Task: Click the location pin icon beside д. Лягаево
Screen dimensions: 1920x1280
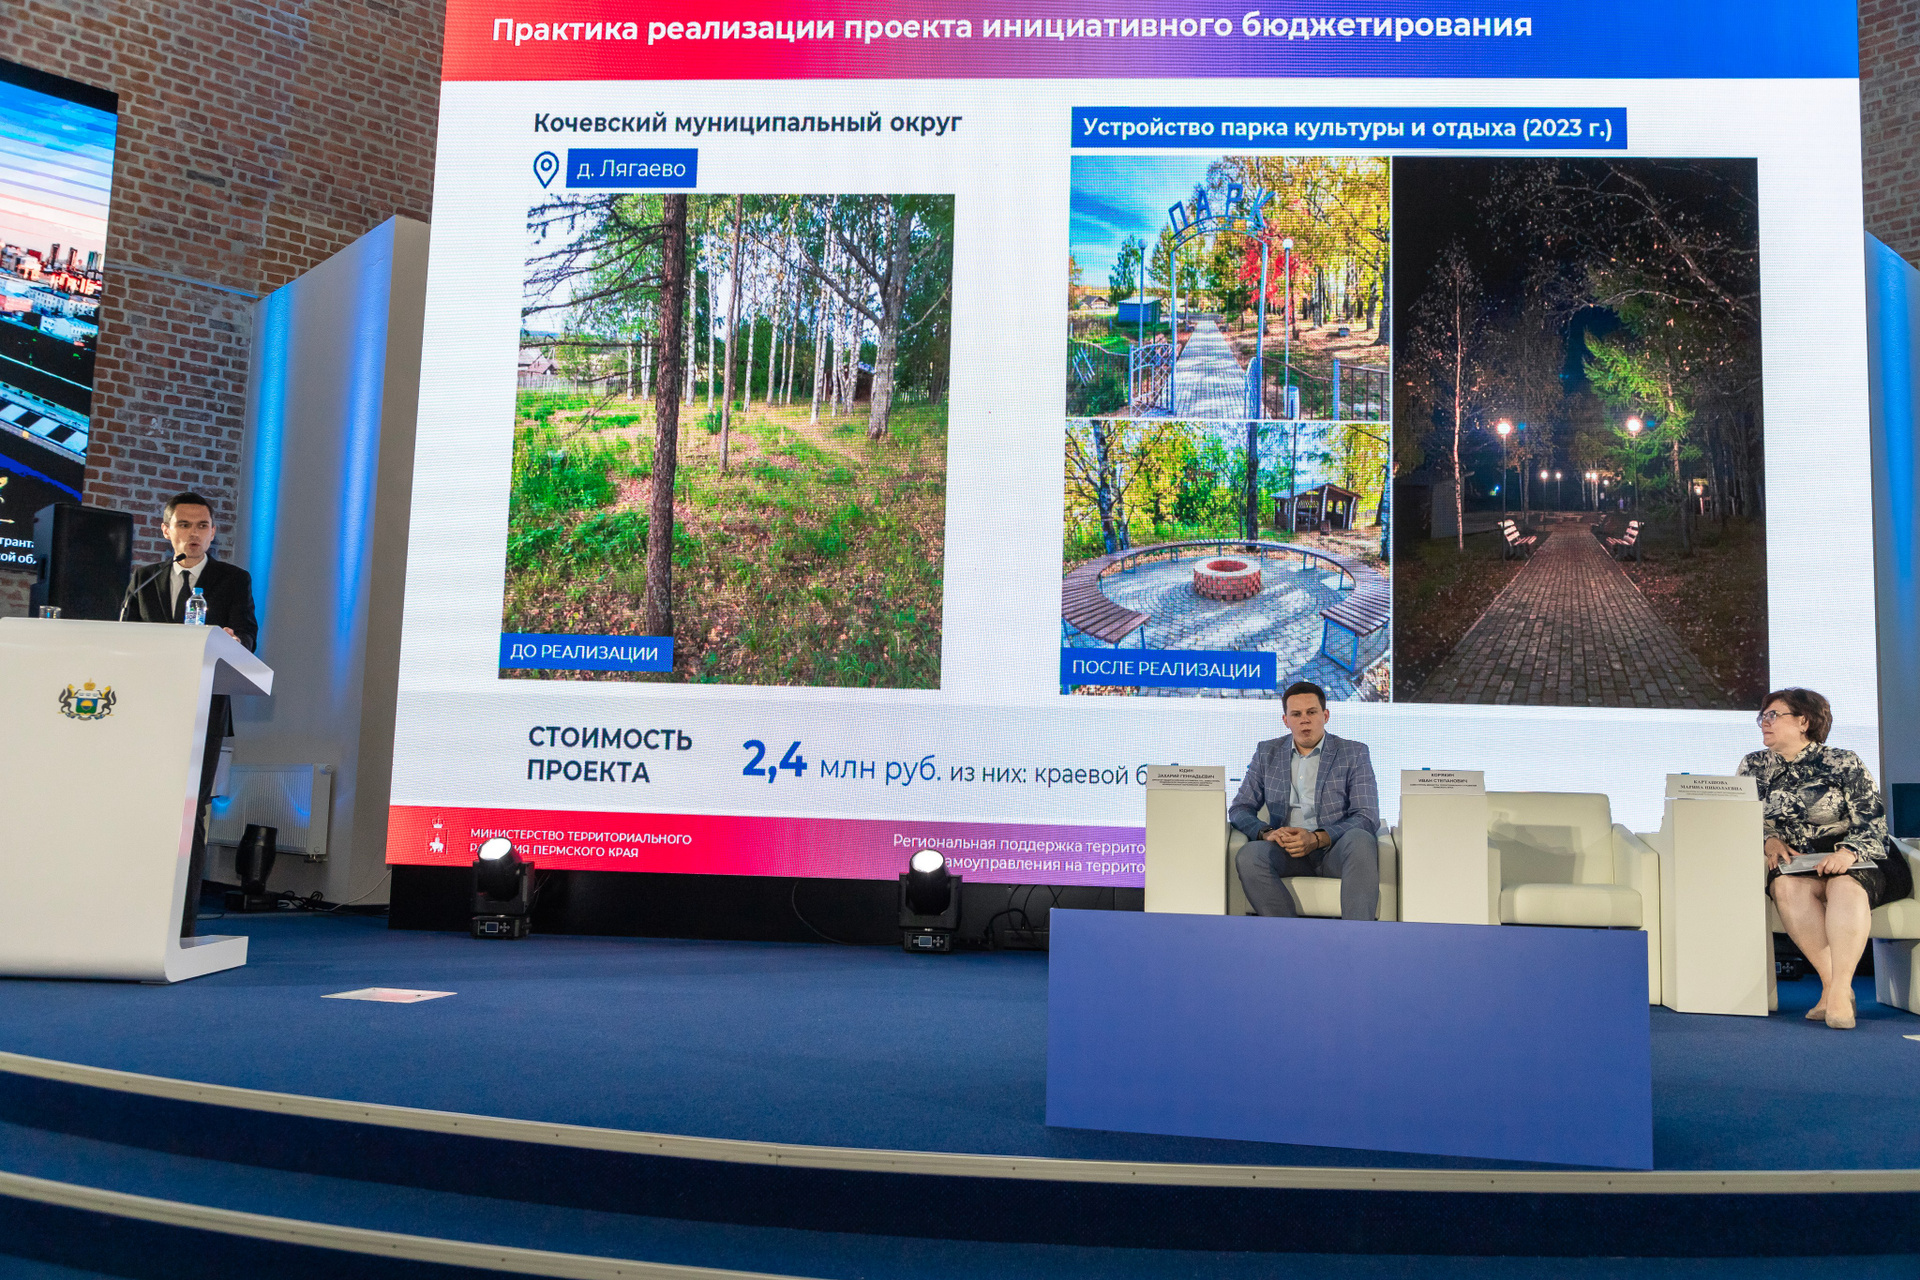Action: pyautogui.click(x=545, y=169)
